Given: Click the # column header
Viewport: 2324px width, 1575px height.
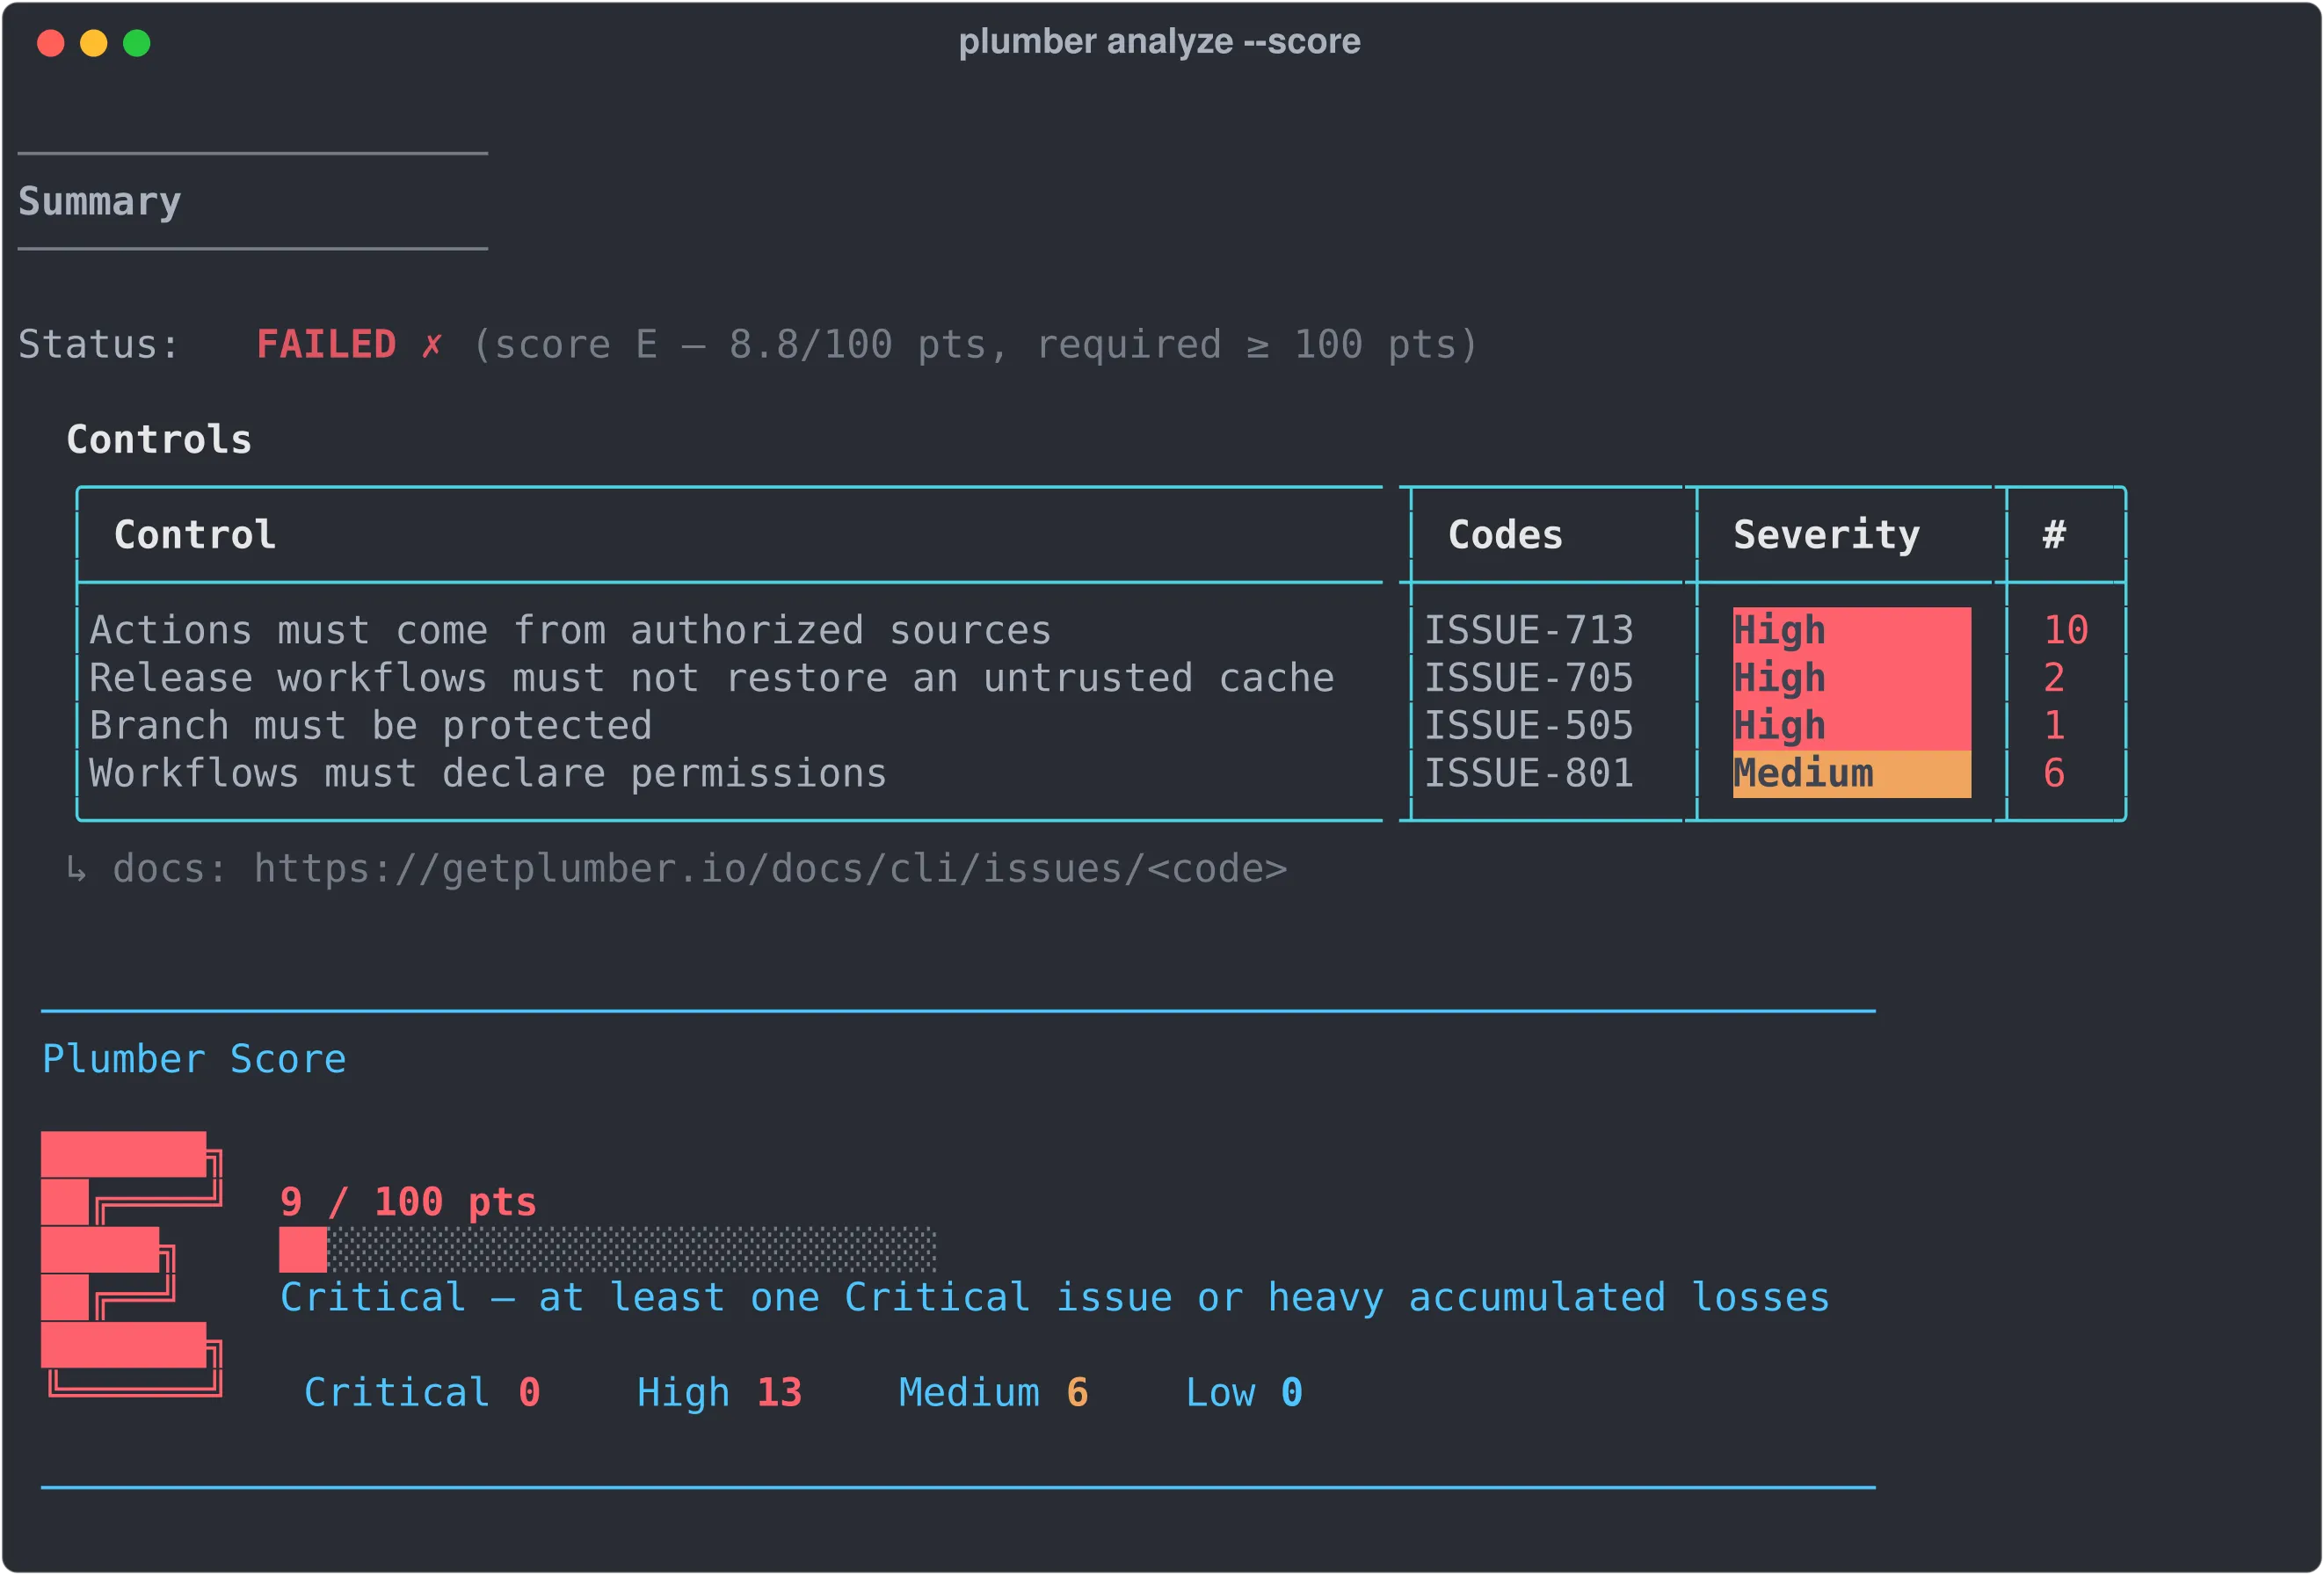Looking at the screenshot, I should [x=2054, y=535].
